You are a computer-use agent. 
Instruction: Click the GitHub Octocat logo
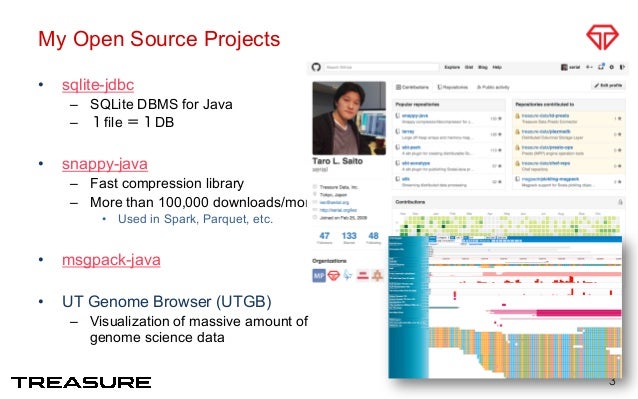coord(316,67)
